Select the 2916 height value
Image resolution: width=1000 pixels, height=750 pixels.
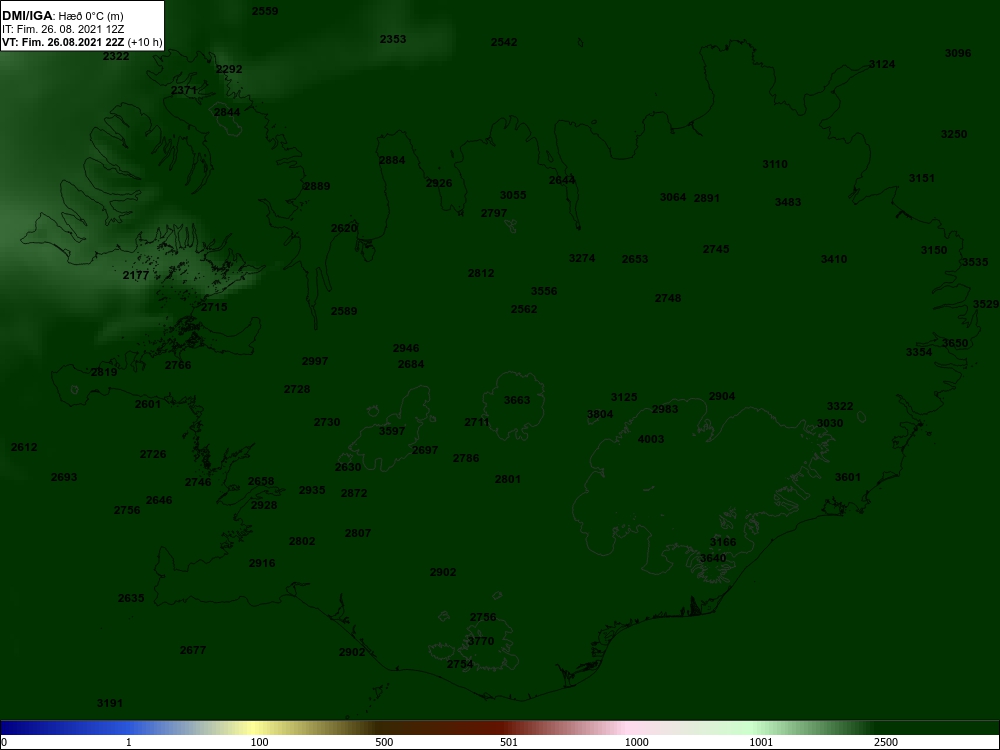[262, 563]
